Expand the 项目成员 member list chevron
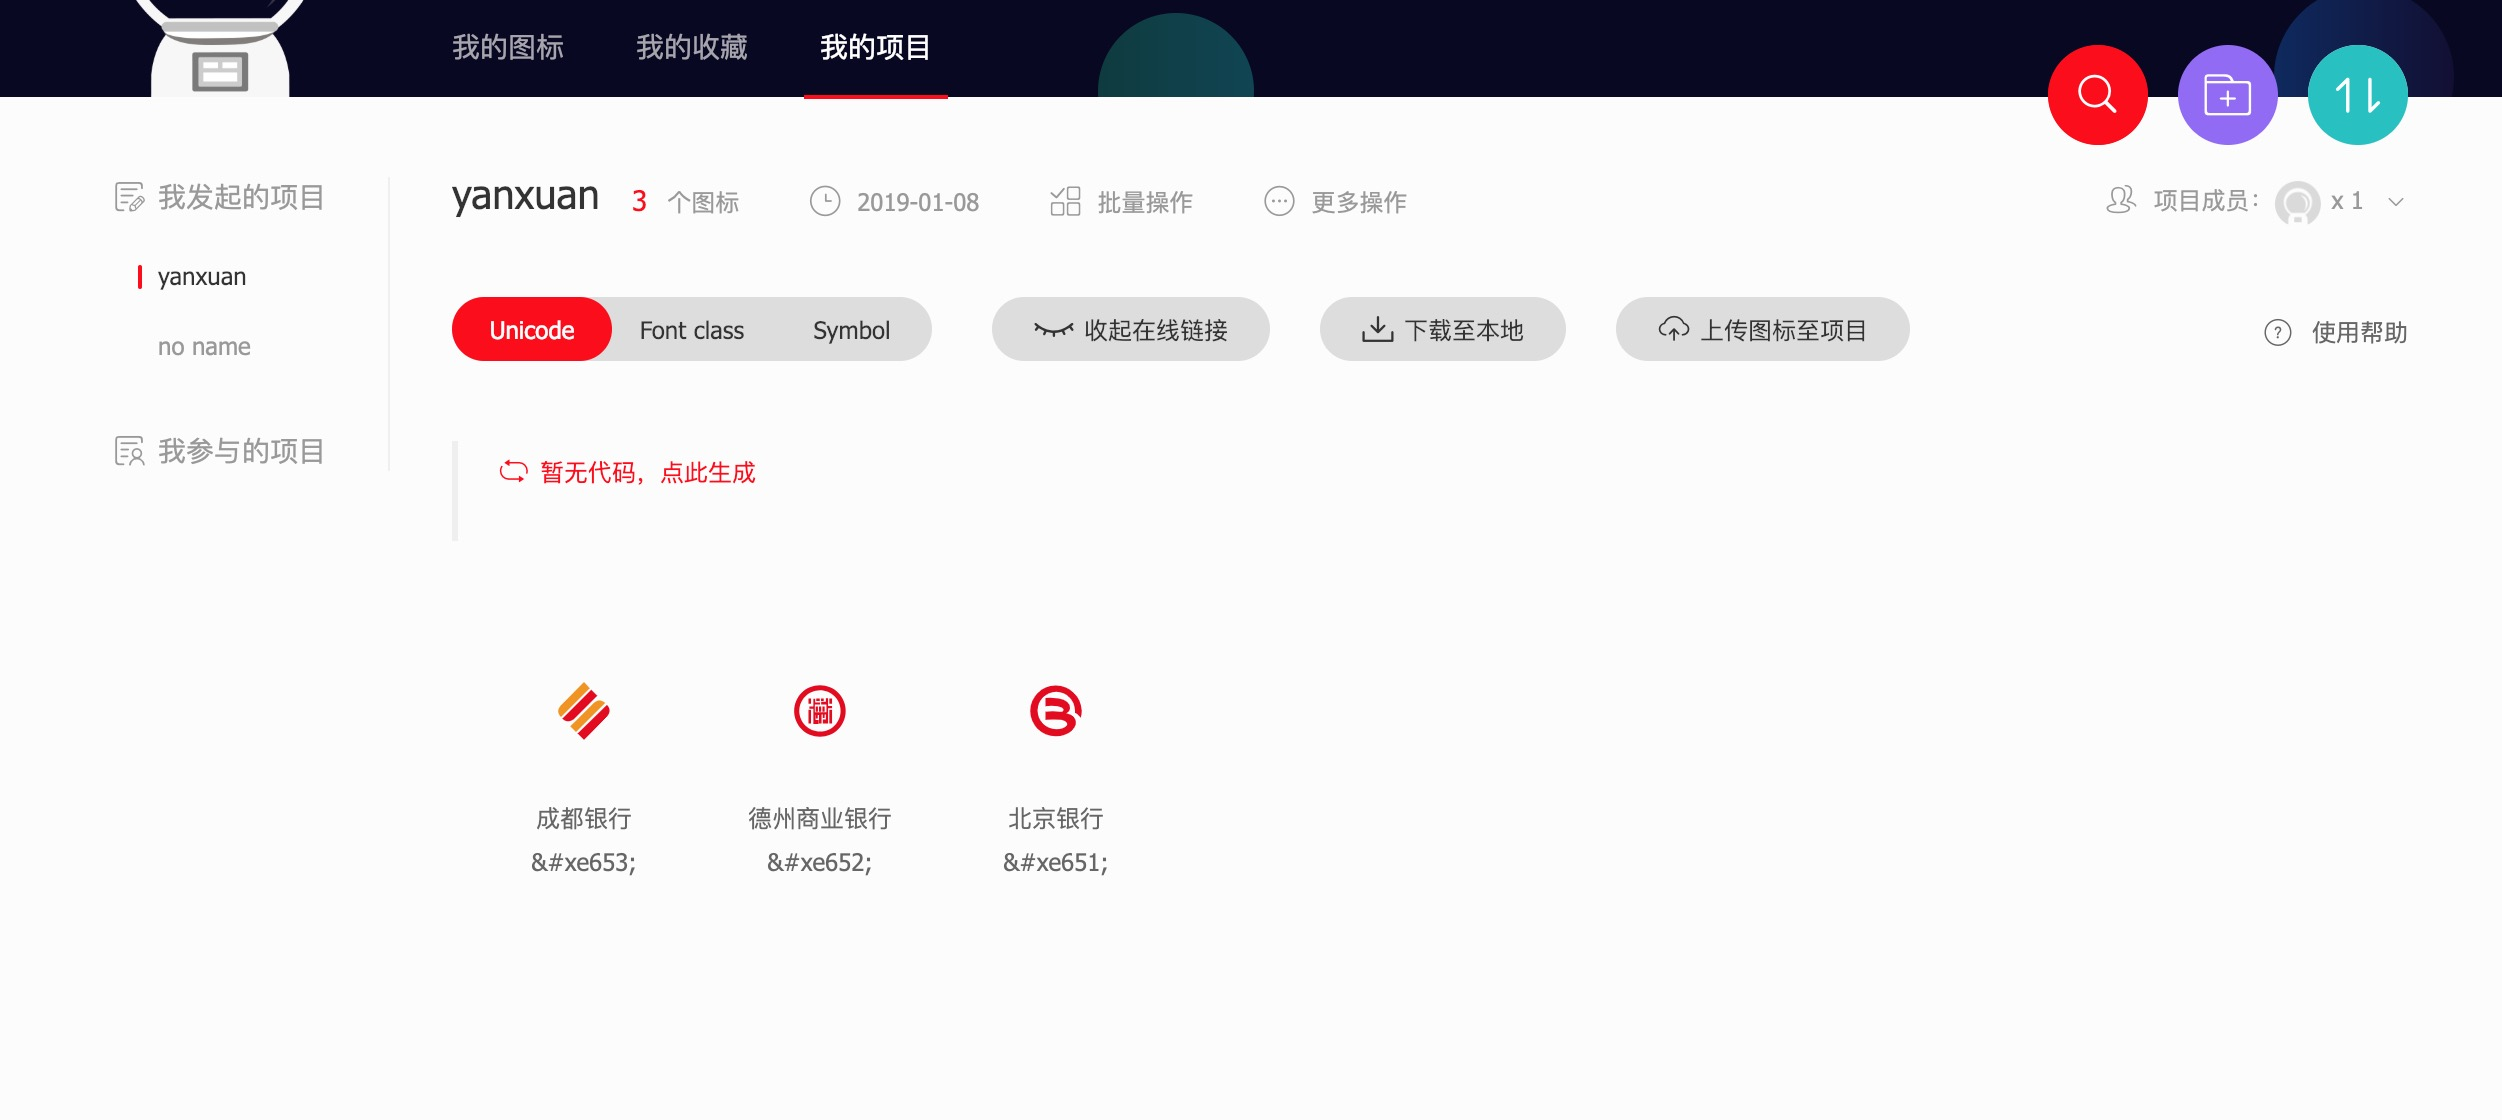 pos(2394,203)
